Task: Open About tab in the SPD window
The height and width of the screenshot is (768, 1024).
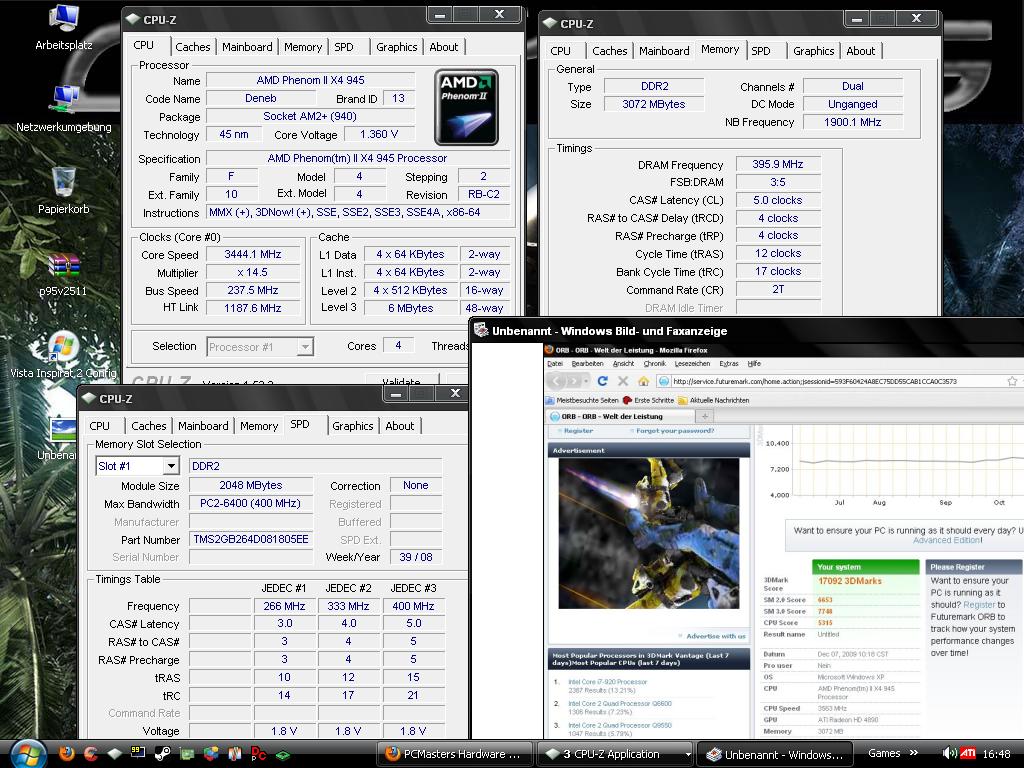Action: [x=400, y=426]
